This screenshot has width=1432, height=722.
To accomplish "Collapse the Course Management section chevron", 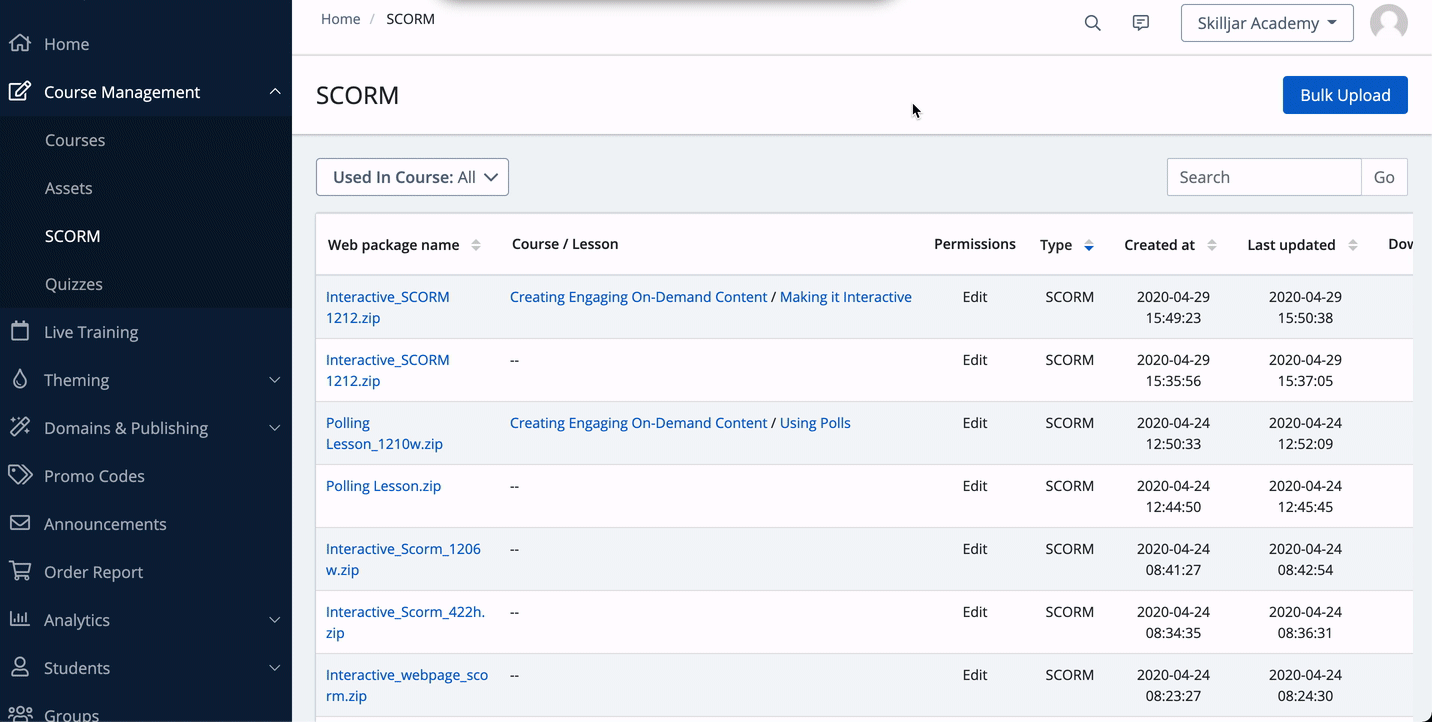I will click(275, 91).
